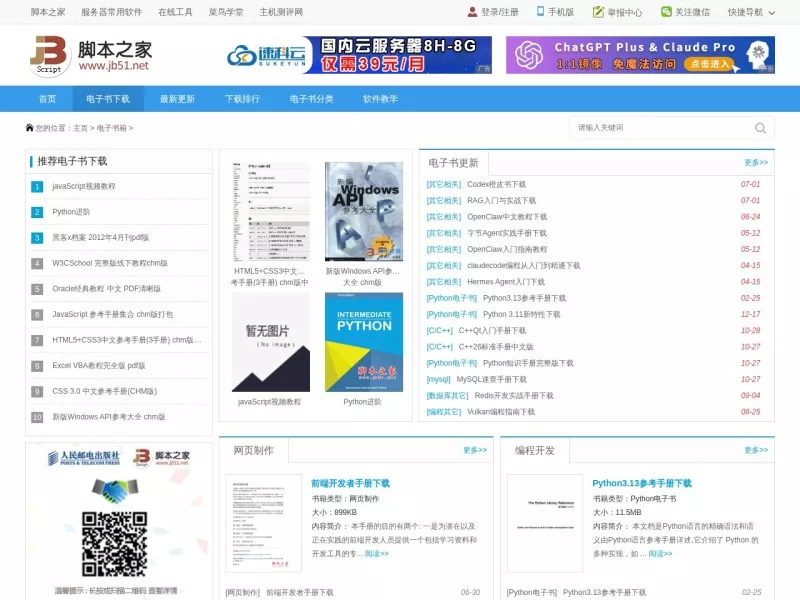Open the 服务器常用软件 top link
Viewport: 800px width, 600px height.
pyautogui.click(x=112, y=12)
